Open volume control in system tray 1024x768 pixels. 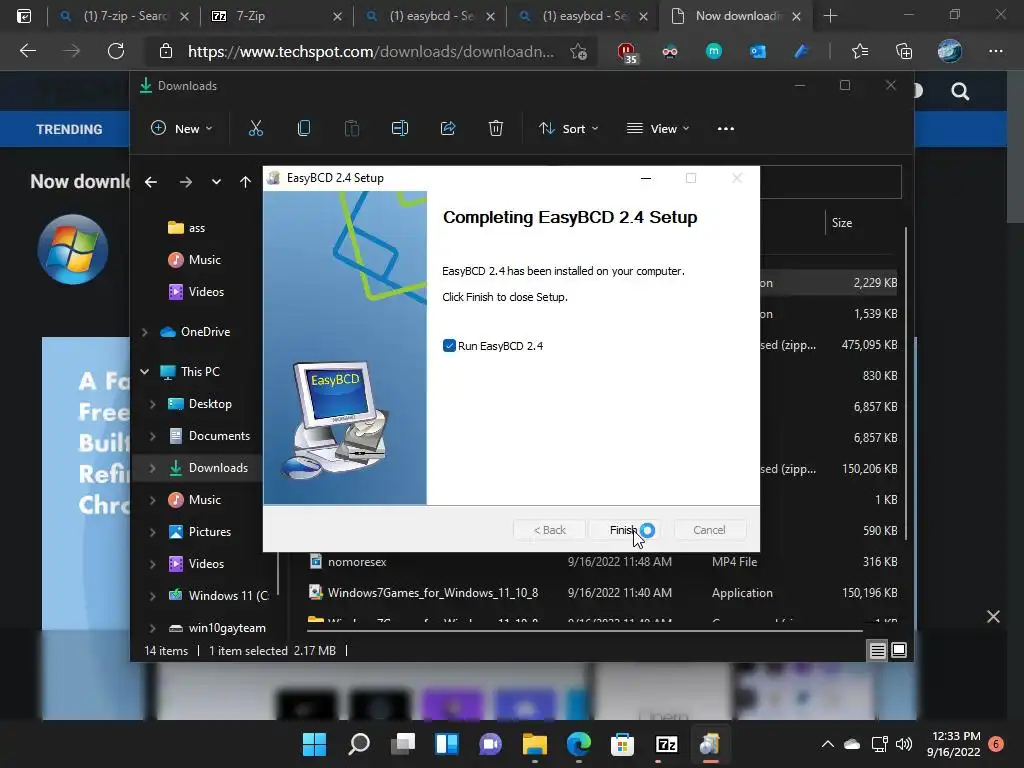pyautogui.click(x=904, y=744)
